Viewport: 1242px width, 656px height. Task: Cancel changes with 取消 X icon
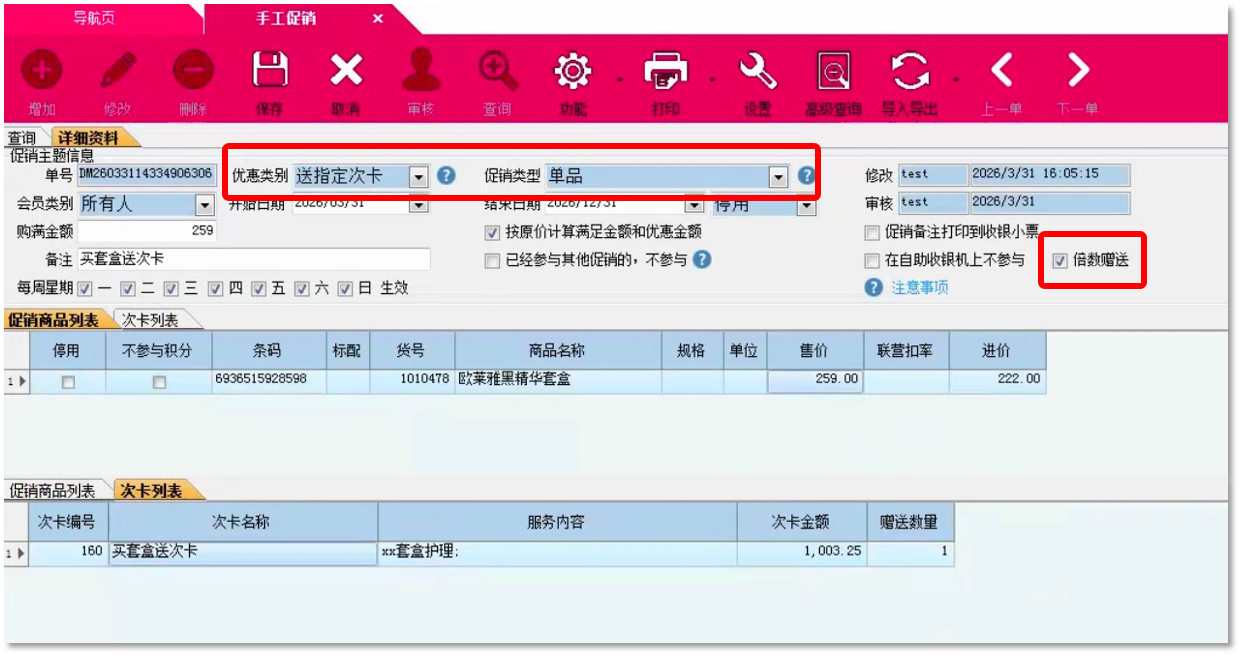[346, 71]
